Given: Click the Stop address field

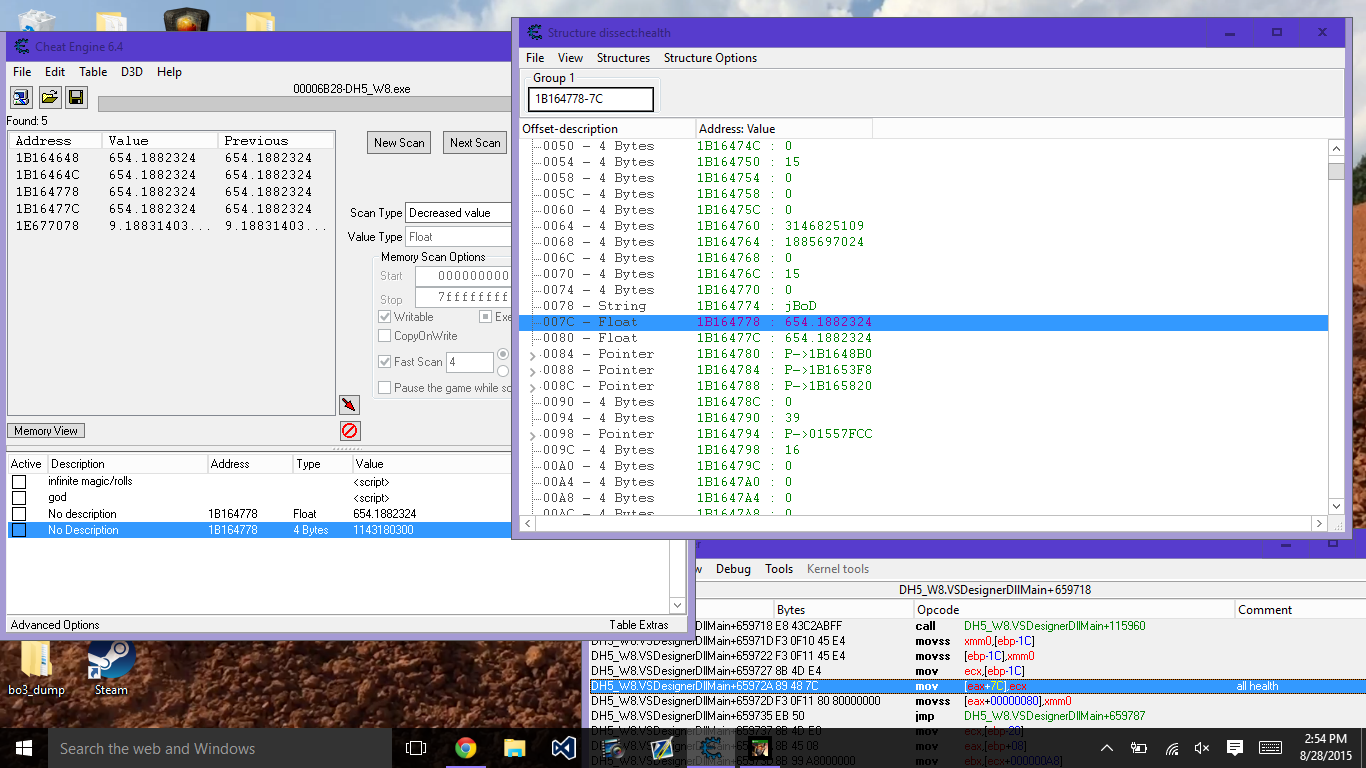Looking at the screenshot, I should [463, 298].
